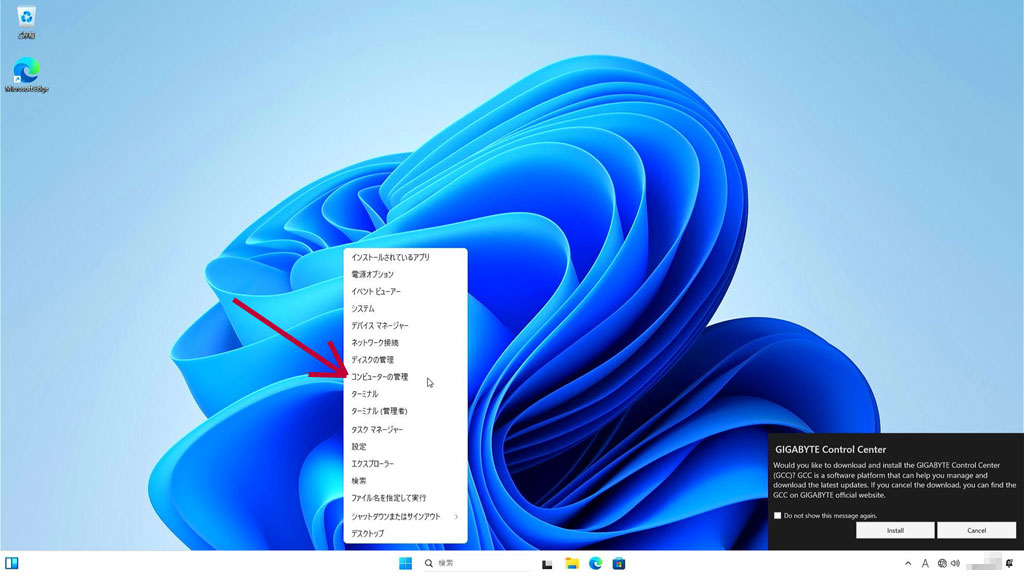Click the Windows Start button

coord(405,563)
